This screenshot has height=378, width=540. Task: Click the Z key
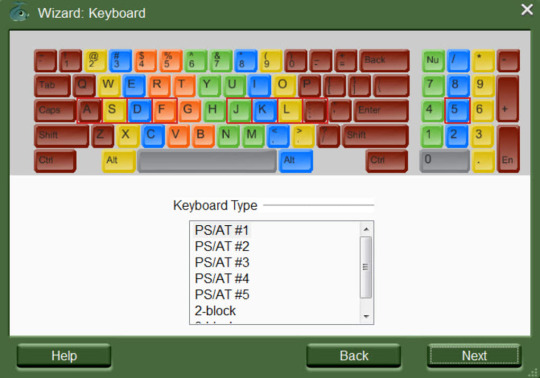click(x=103, y=136)
